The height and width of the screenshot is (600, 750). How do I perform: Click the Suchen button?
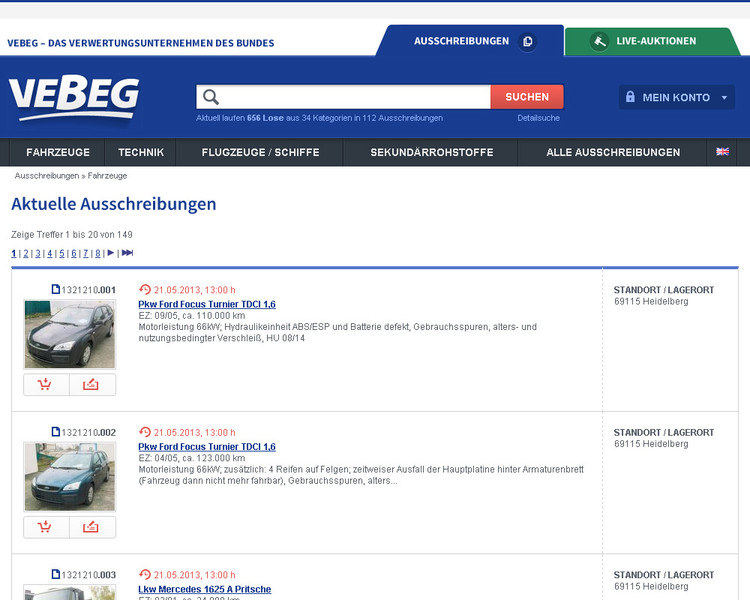(527, 97)
